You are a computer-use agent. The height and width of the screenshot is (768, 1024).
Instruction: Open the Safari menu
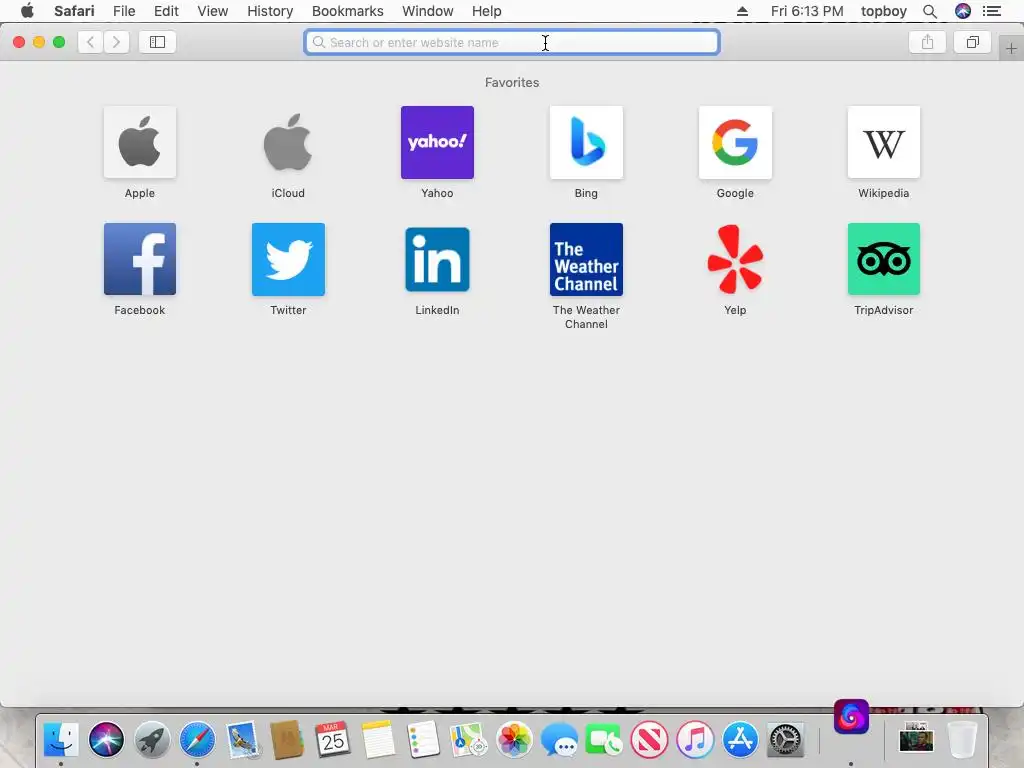tap(74, 11)
